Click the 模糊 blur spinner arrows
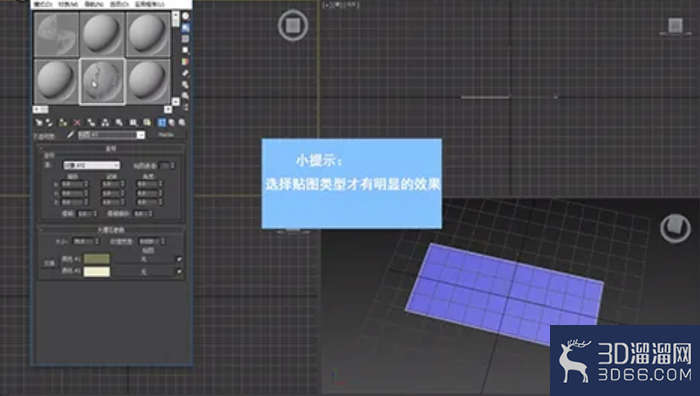 [95, 213]
